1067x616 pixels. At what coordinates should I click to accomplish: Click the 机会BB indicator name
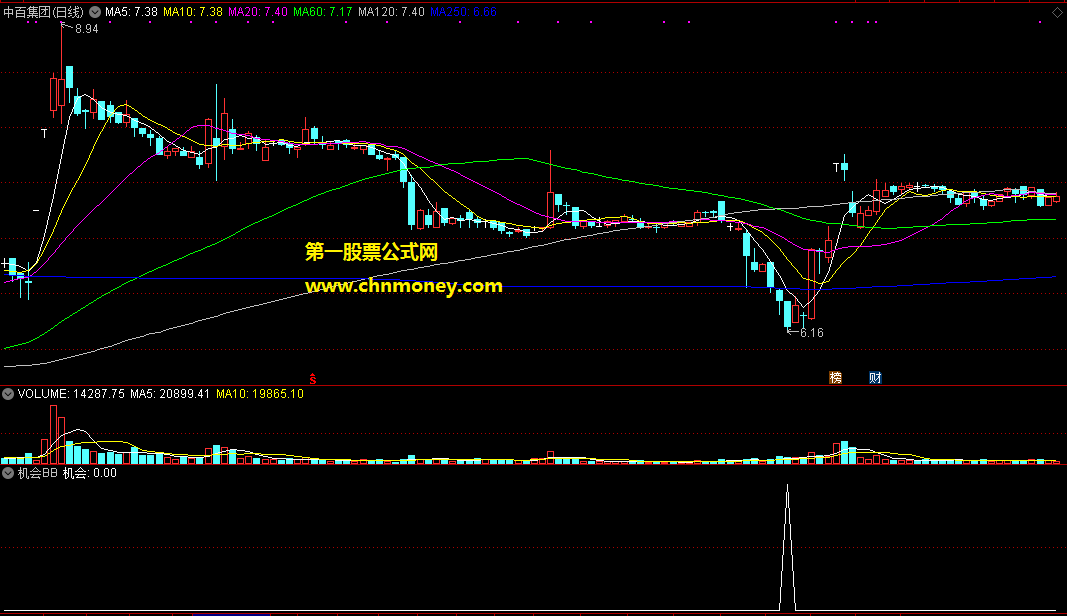pyautogui.click(x=37, y=473)
